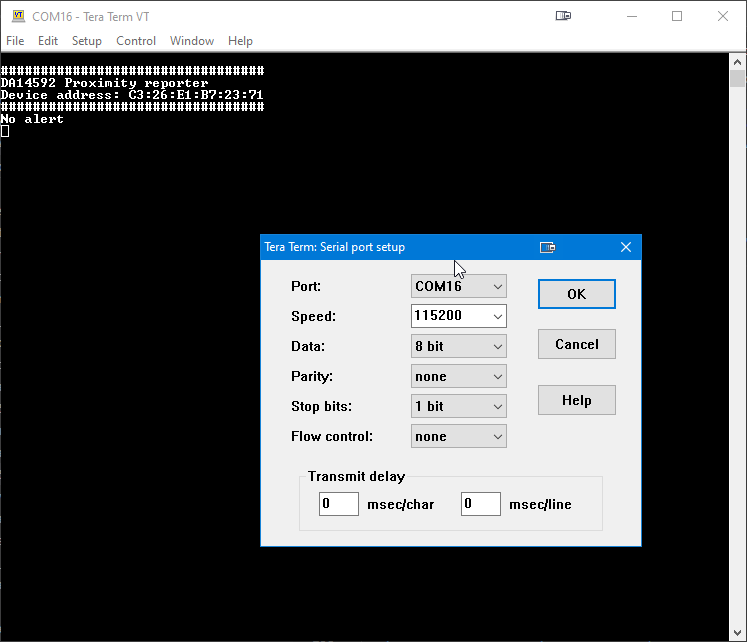
Task: Click the msec/char transmit delay field
Action: [339, 504]
